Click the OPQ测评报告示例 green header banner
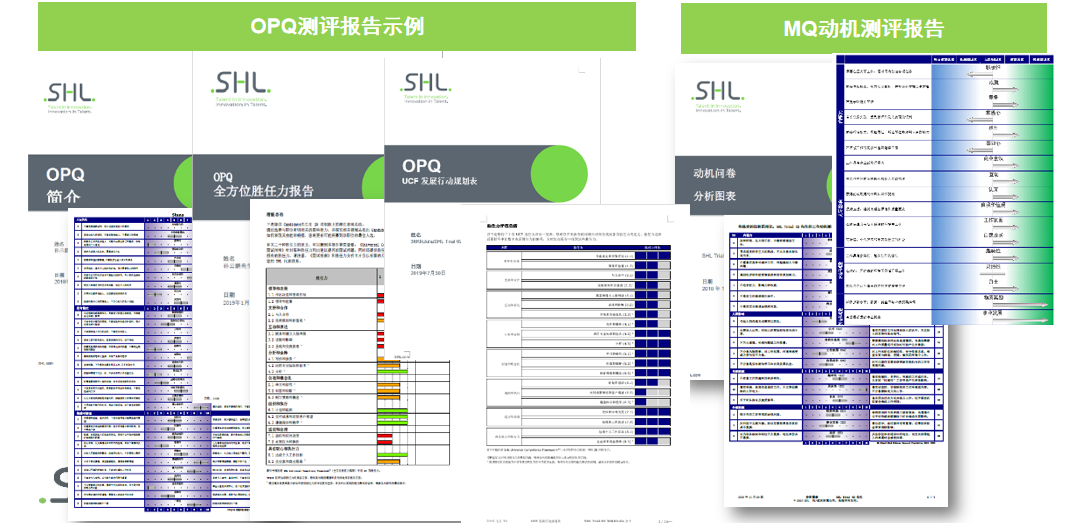Image resolution: width=1078 pixels, height=523 pixels. tap(337, 26)
